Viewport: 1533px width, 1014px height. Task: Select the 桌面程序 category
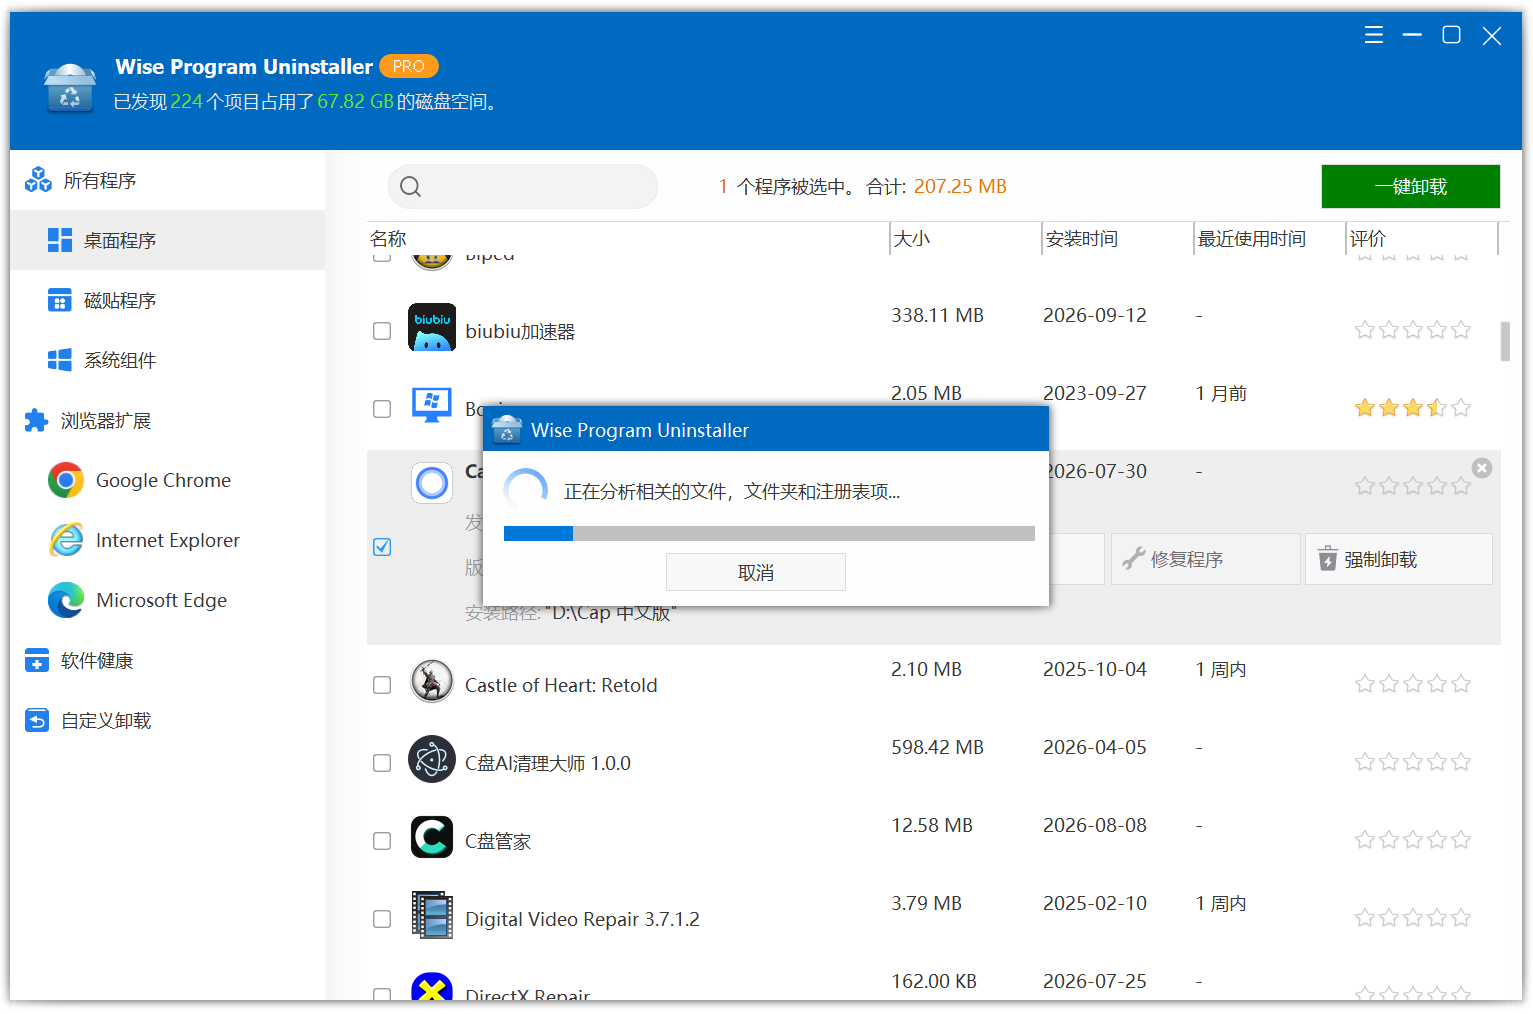click(167, 240)
